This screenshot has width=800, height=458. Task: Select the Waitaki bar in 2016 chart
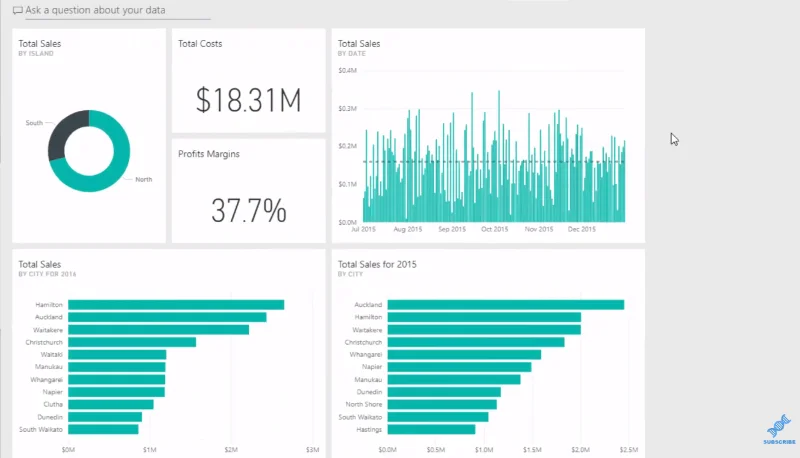pos(117,354)
